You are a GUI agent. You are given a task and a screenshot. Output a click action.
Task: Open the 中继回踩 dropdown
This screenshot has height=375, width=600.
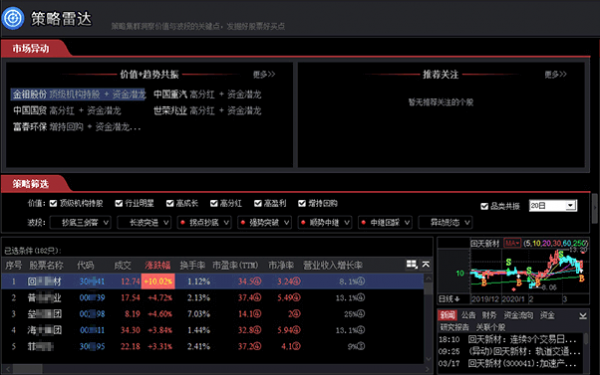[385, 222]
